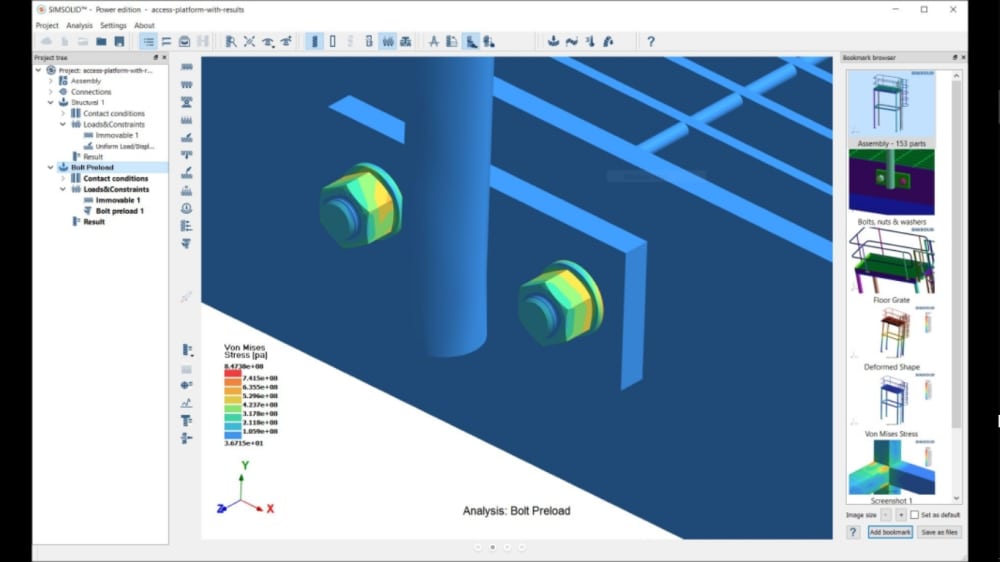Open the Floor Grate bookmark thumbnail

pos(892,260)
